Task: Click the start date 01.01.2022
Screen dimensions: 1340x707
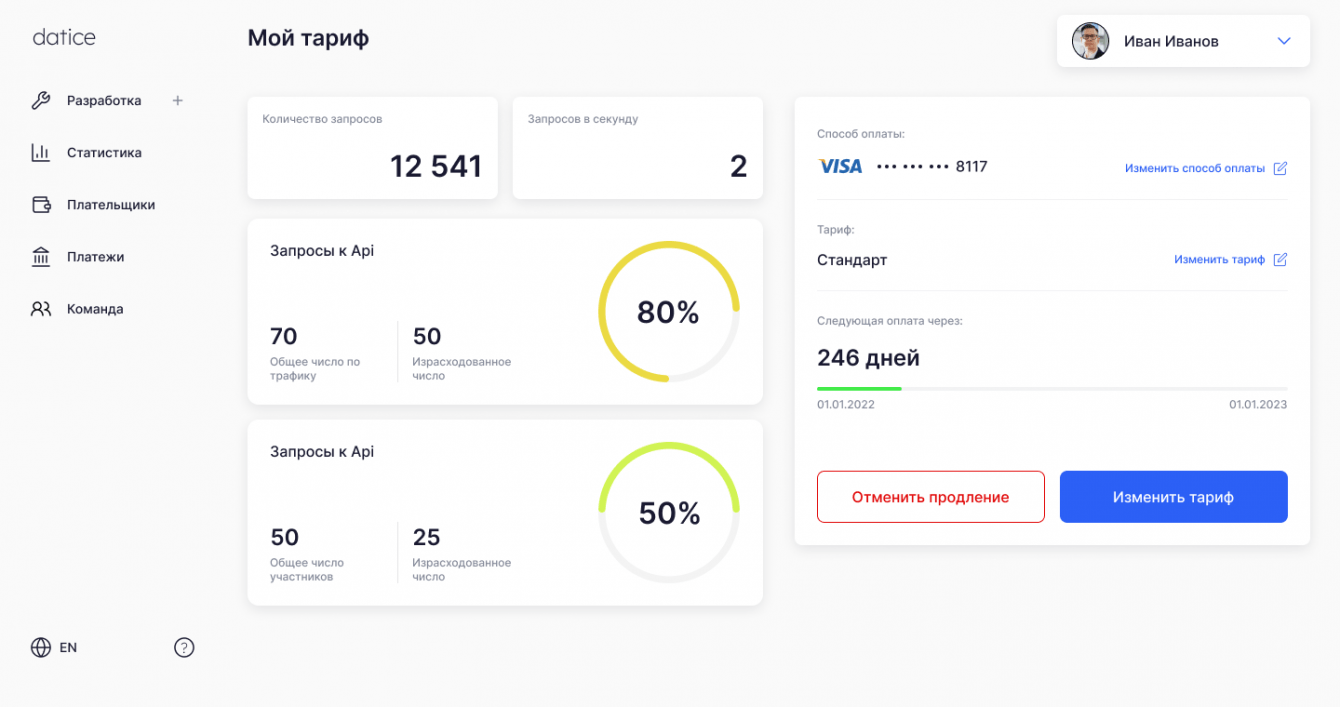Action: 846,405
